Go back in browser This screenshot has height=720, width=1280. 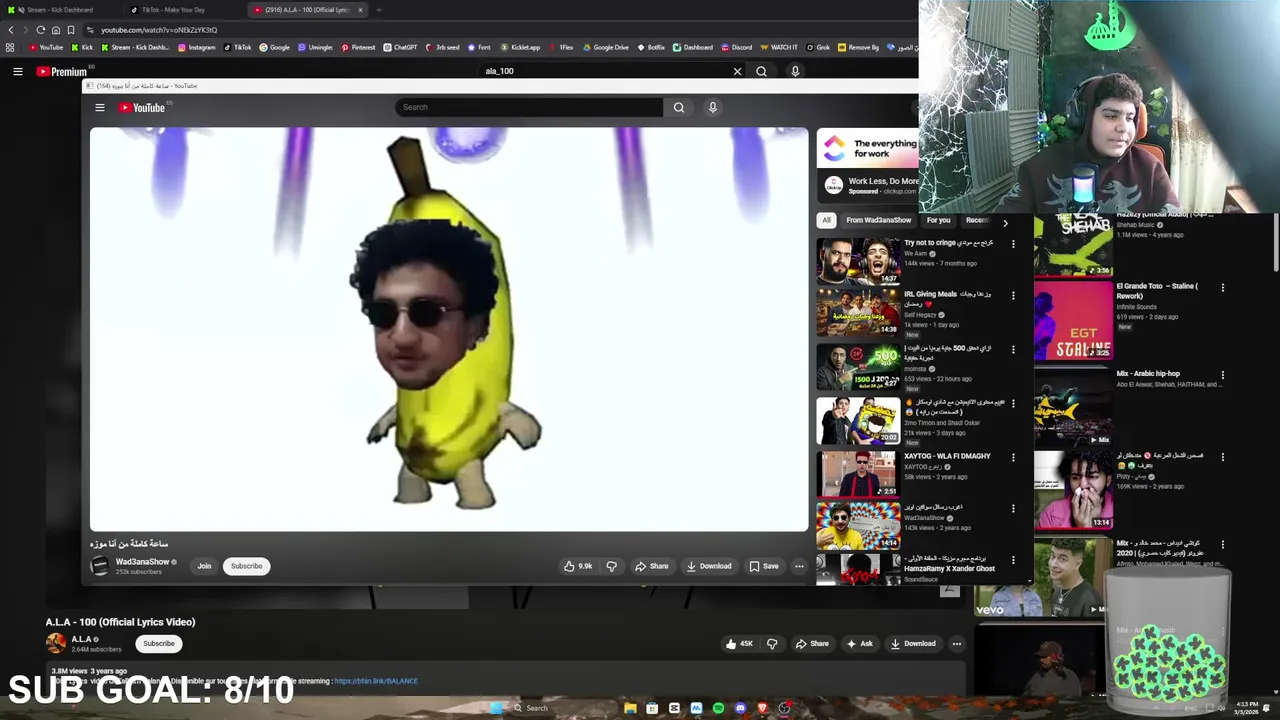pos(11,30)
